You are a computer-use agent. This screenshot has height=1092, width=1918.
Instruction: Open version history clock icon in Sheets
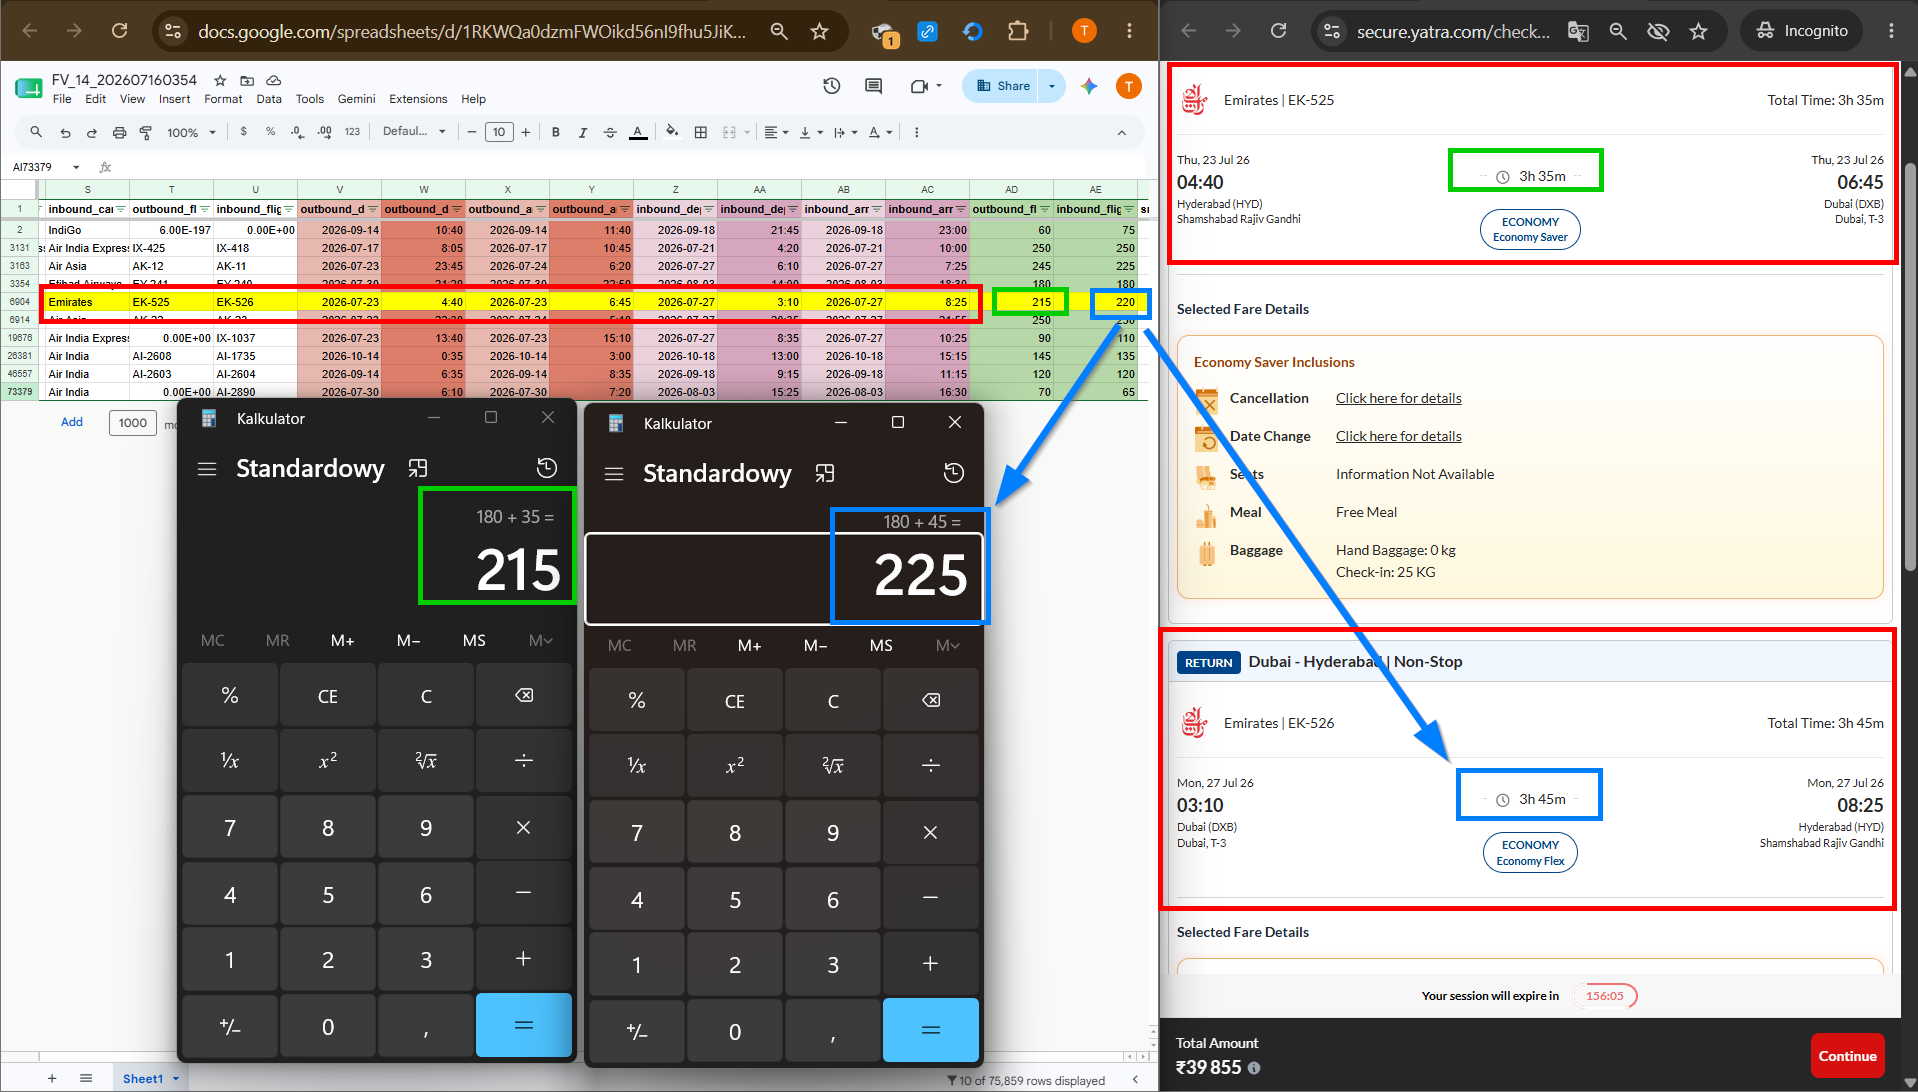[831, 86]
